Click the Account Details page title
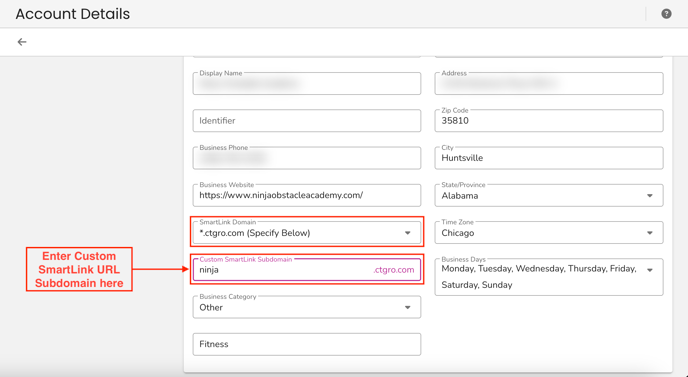Screen dimensions: 688x377 [x=73, y=14]
